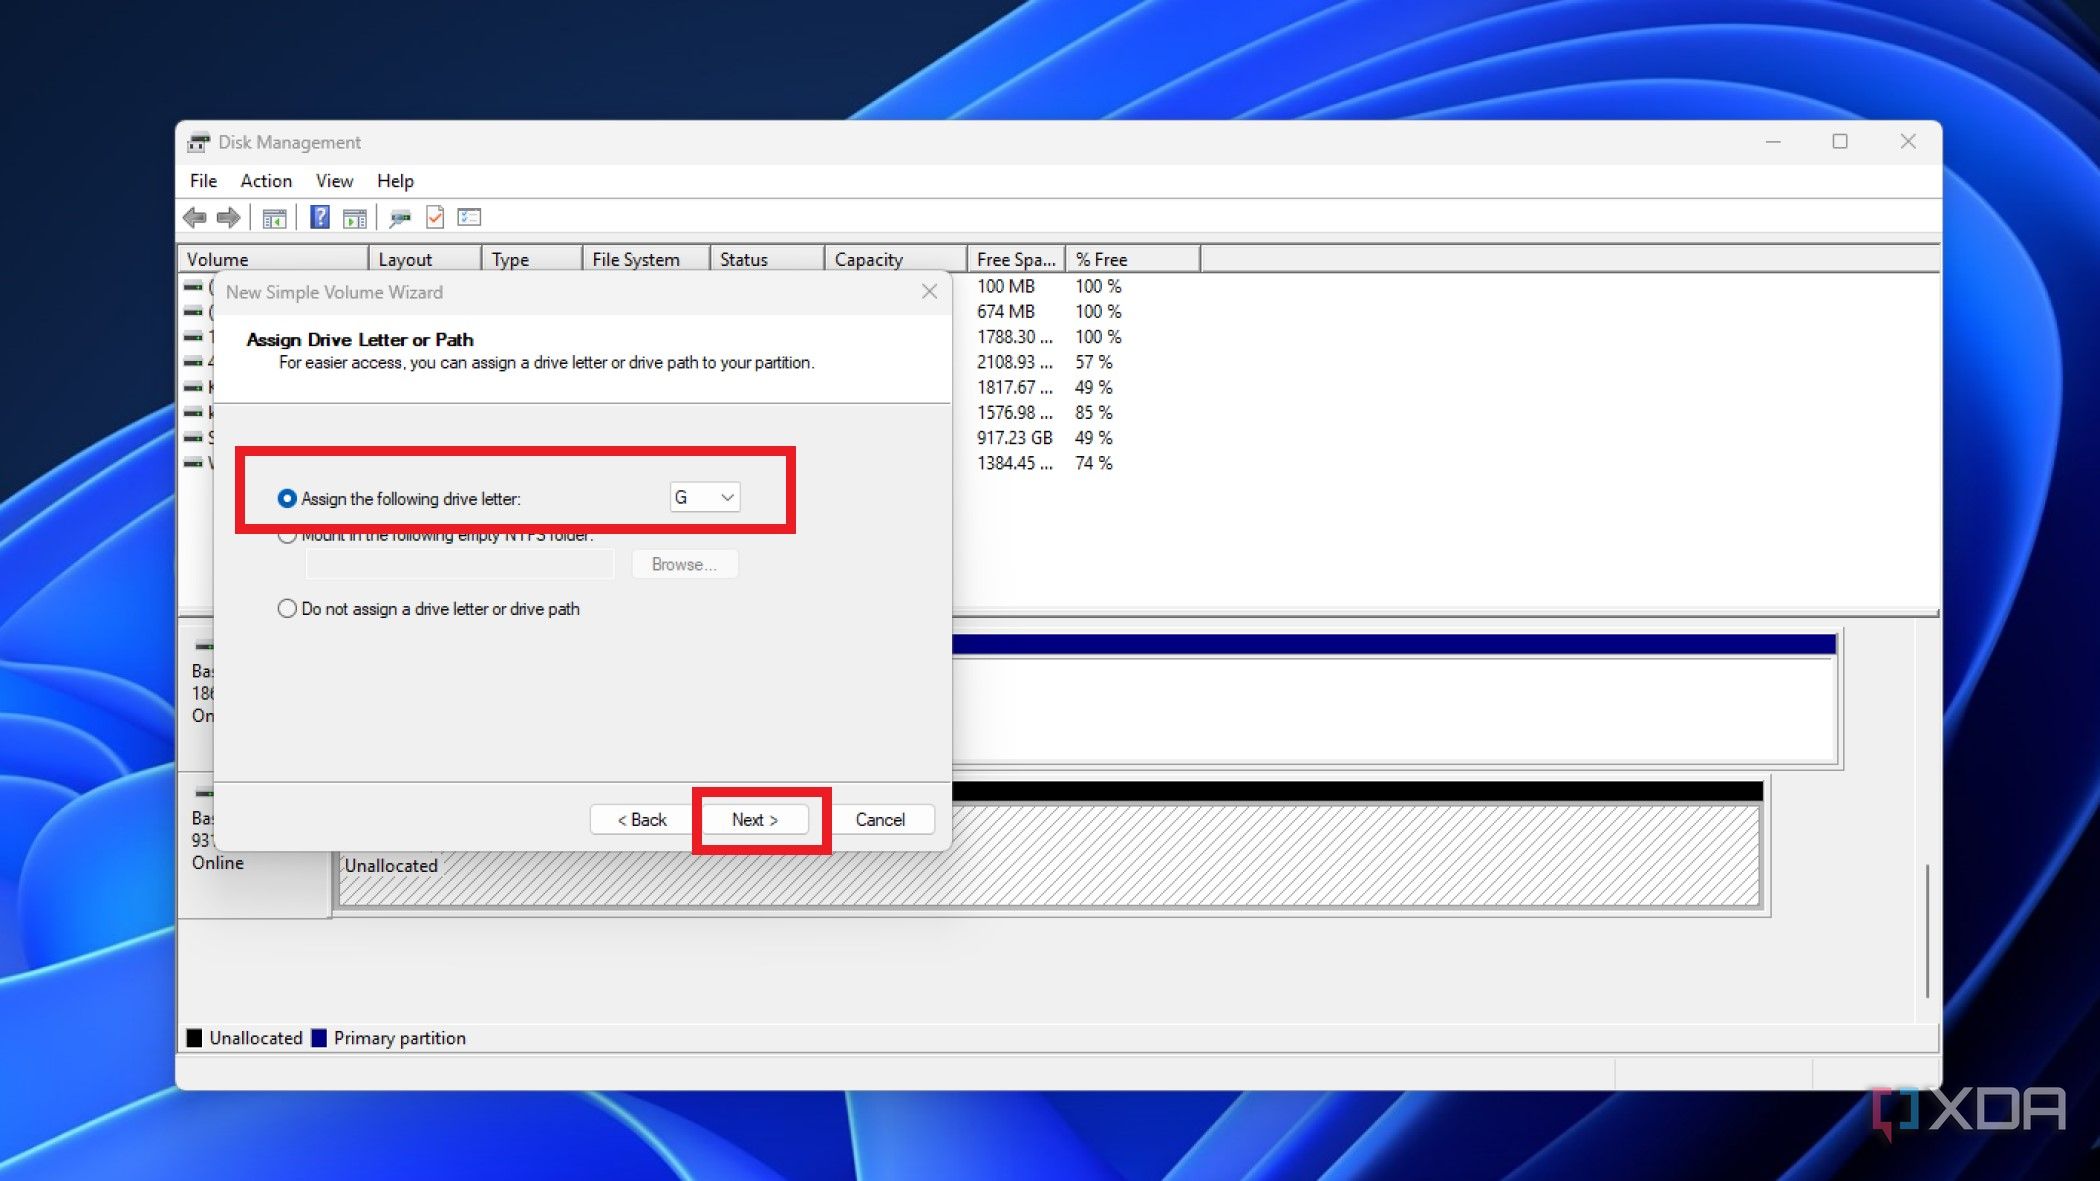Image resolution: width=2100 pixels, height=1181 pixels.
Task: Click the Connect/rescan disk toolbar icon
Action: tap(400, 217)
